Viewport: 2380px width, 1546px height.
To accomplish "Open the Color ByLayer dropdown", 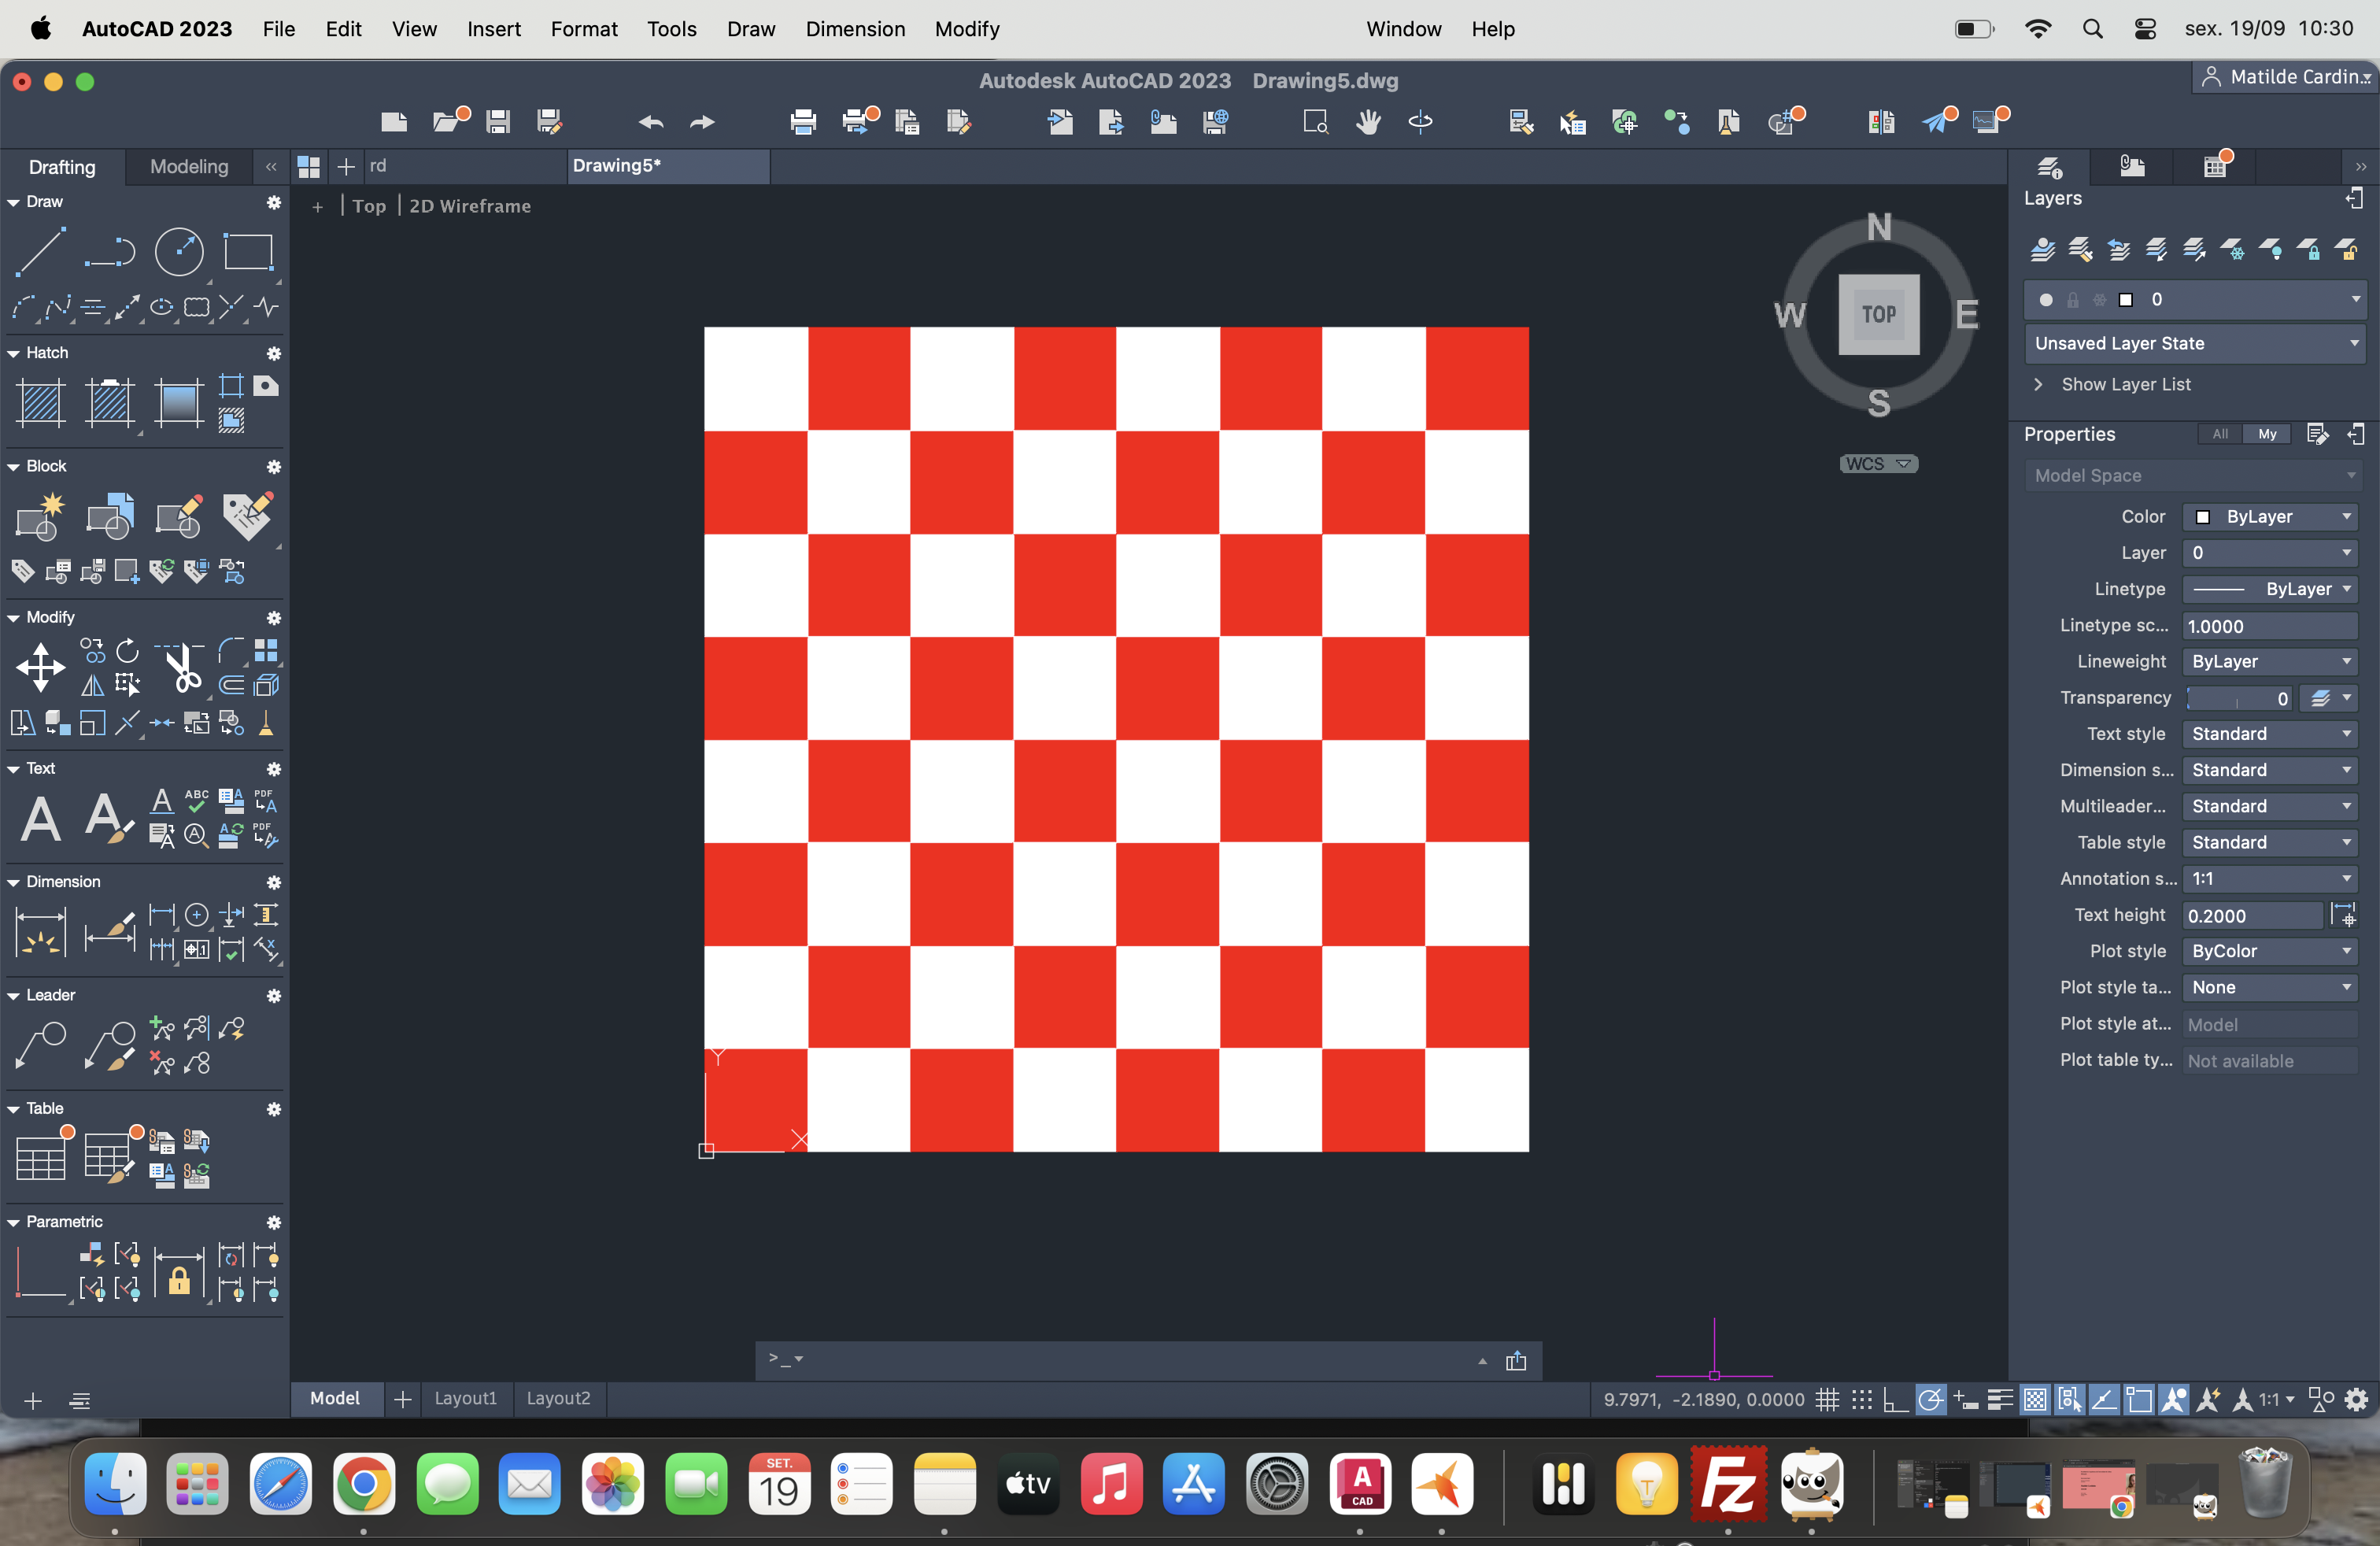I will [2270, 517].
